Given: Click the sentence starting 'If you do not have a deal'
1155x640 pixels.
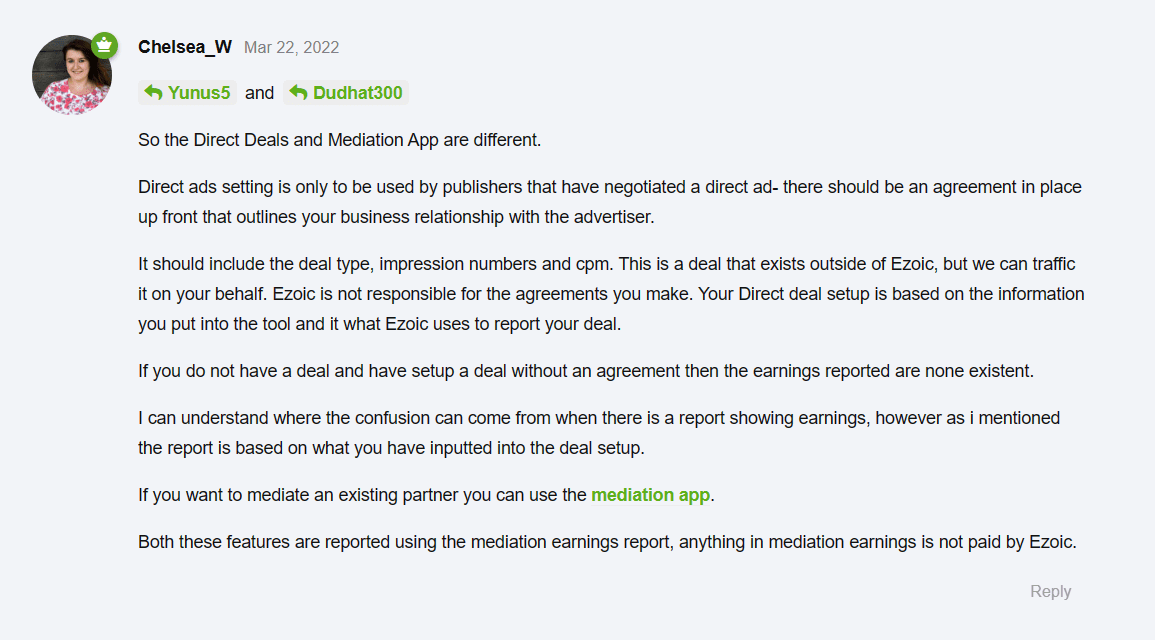Looking at the screenshot, I should (x=586, y=371).
